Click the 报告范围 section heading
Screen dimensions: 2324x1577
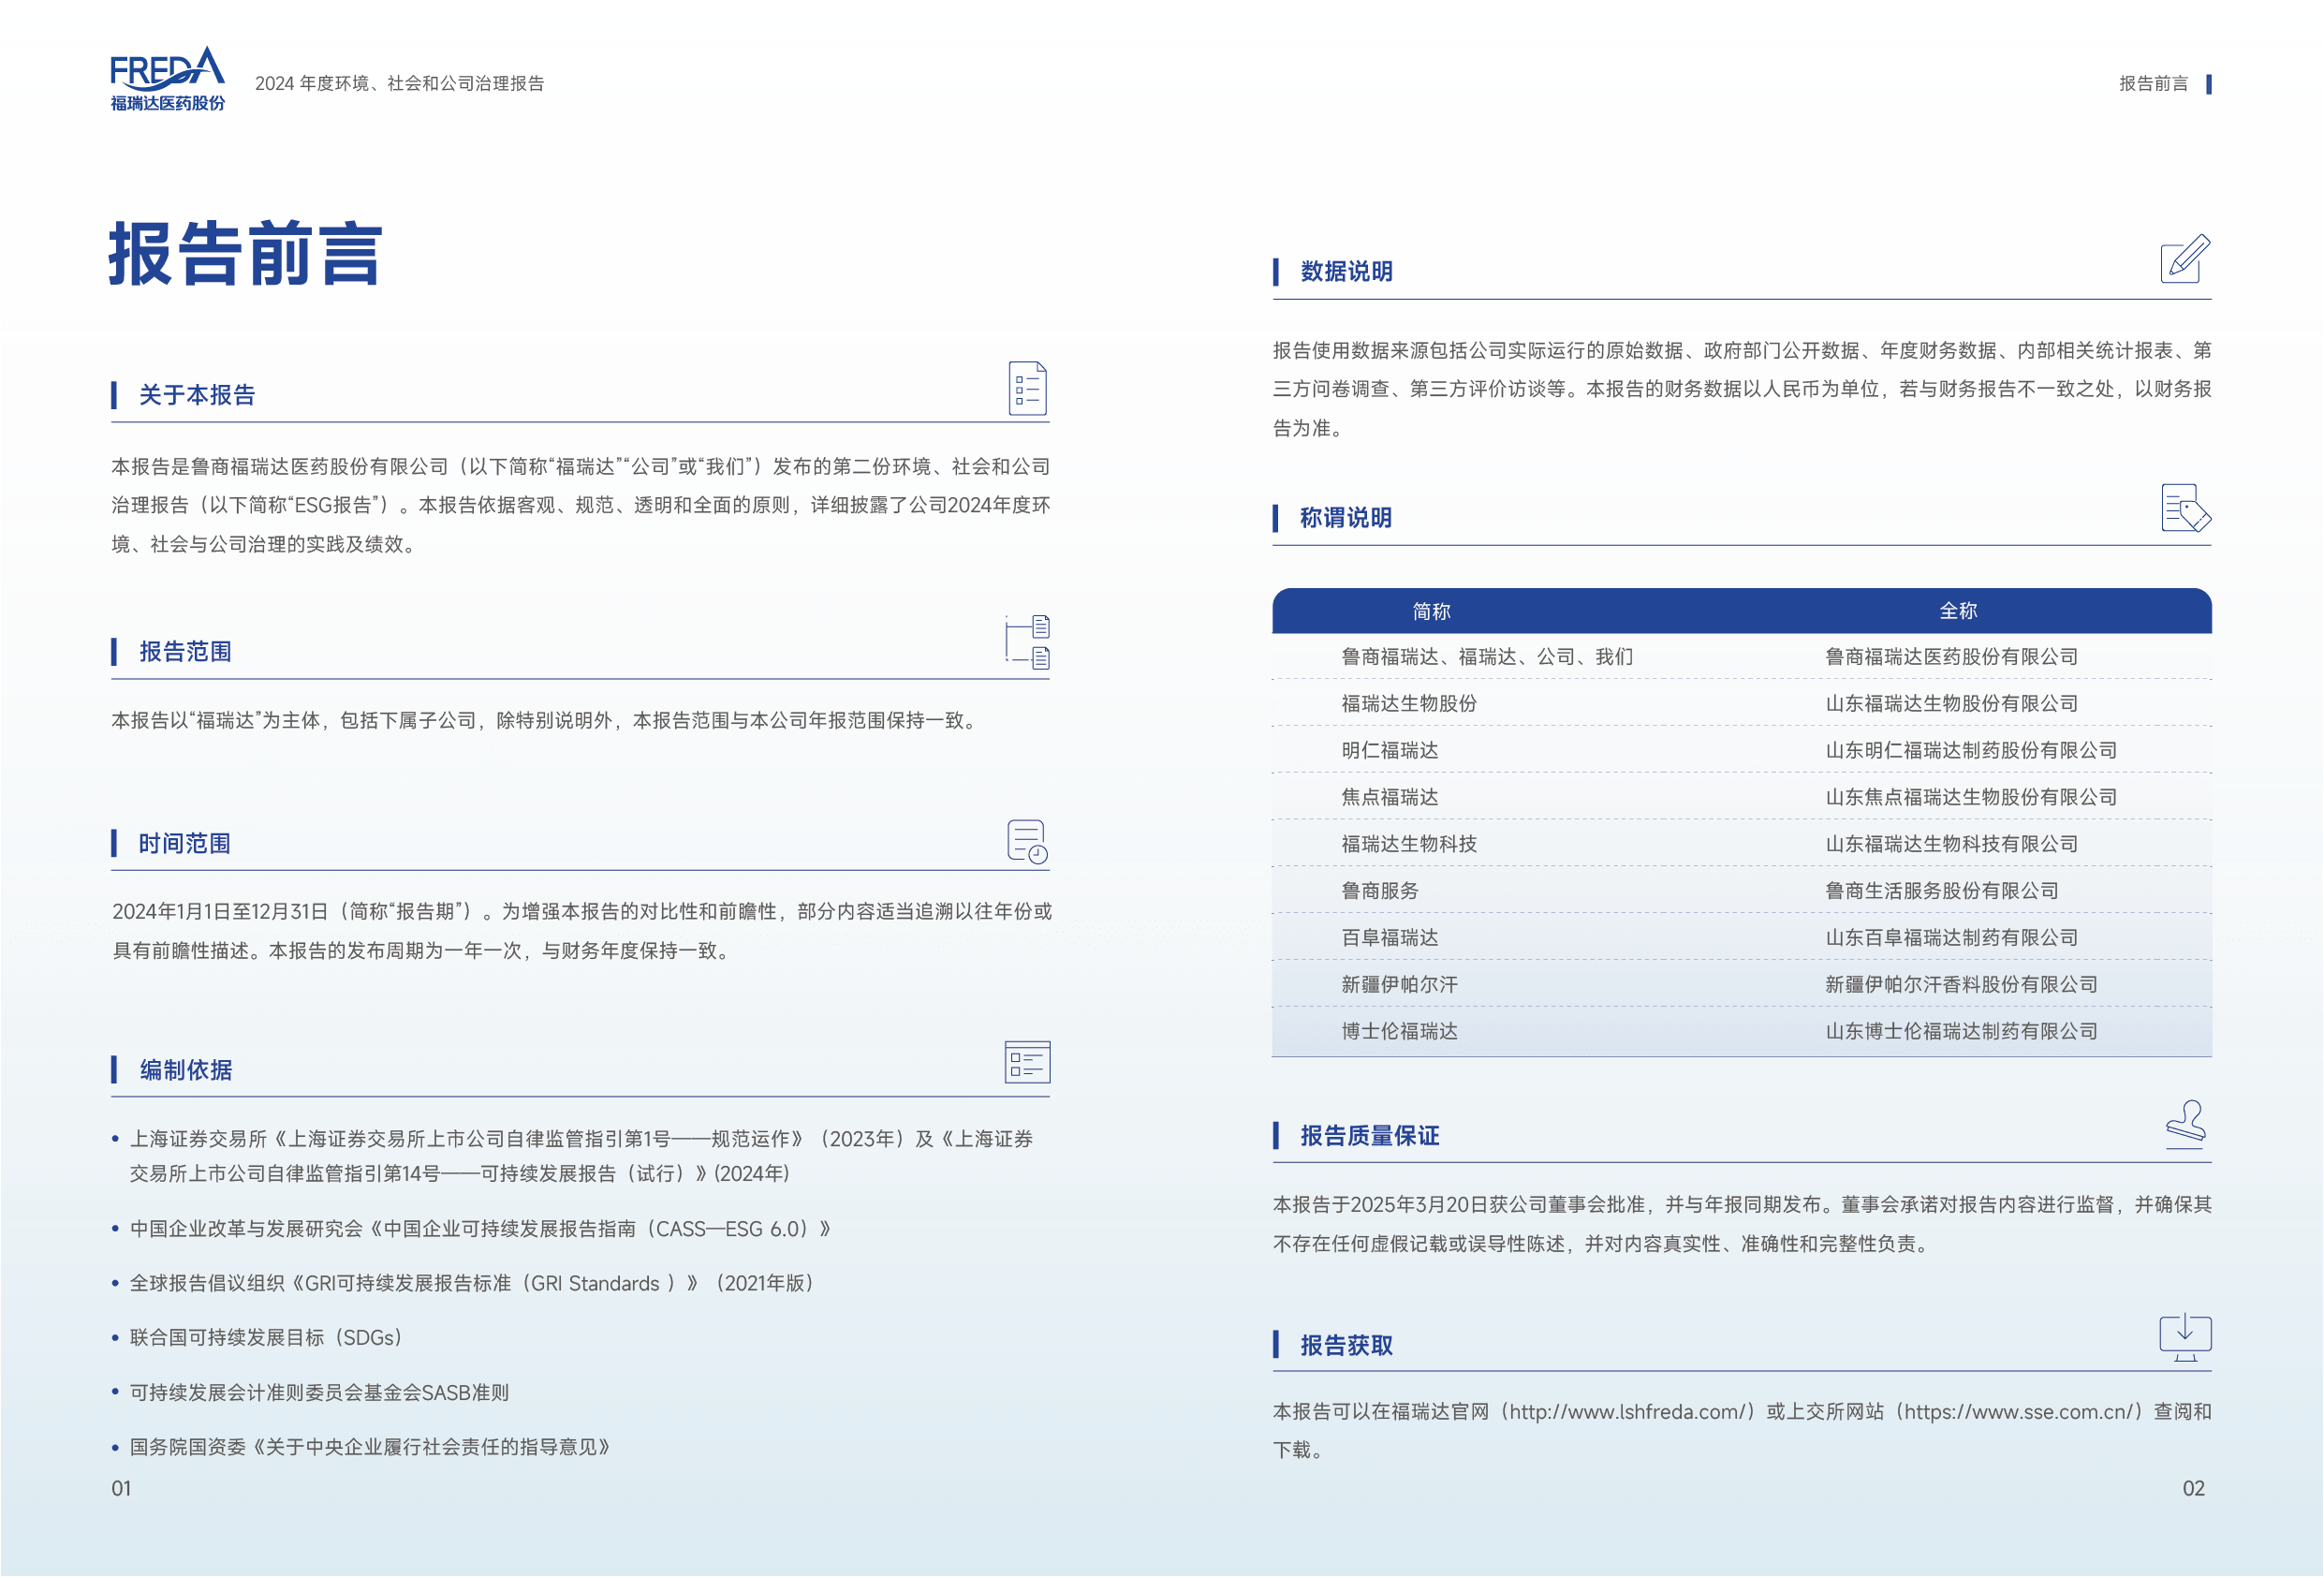click(x=185, y=652)
